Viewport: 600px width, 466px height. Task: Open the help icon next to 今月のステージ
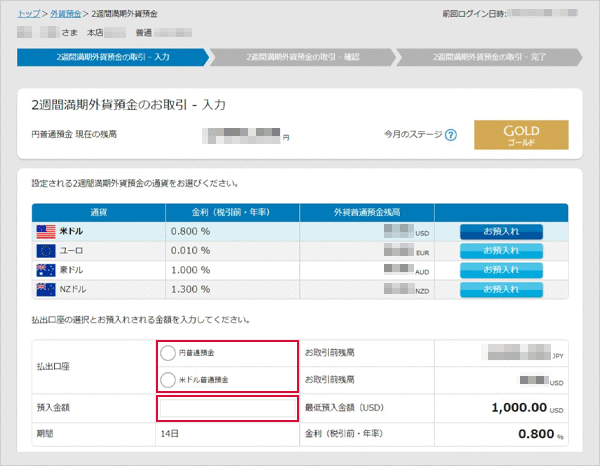451,135
